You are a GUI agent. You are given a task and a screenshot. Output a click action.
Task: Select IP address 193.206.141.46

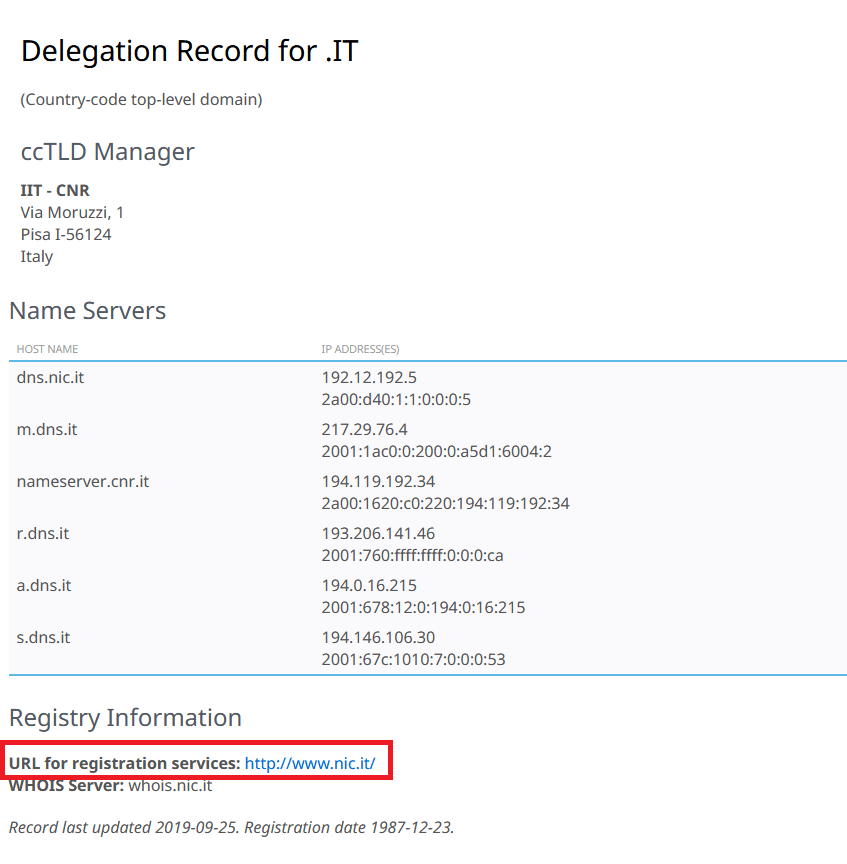379,533
